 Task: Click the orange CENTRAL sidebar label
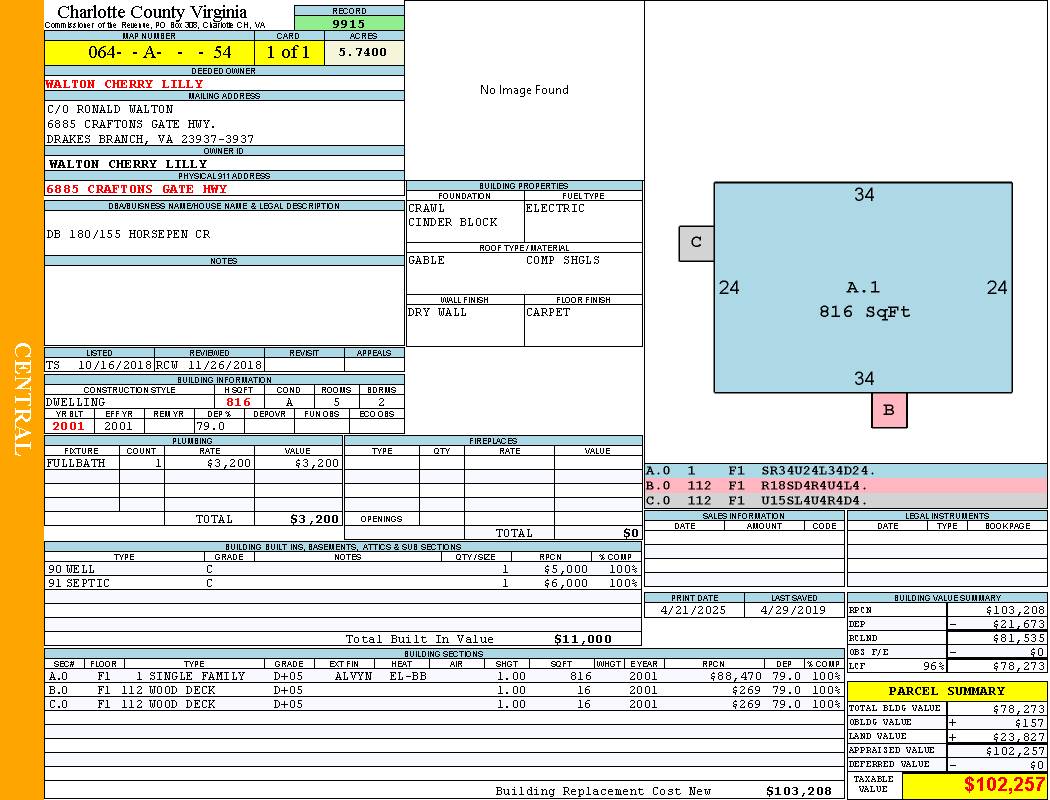click(x=22, y=400)
